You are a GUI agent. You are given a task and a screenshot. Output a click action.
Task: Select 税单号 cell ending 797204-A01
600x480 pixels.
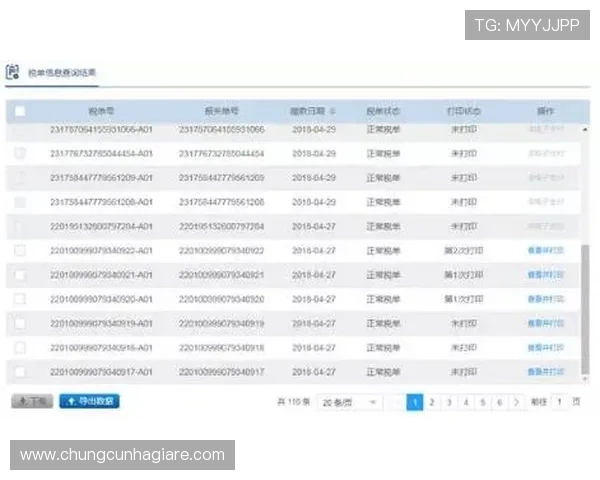click(101, 226)
